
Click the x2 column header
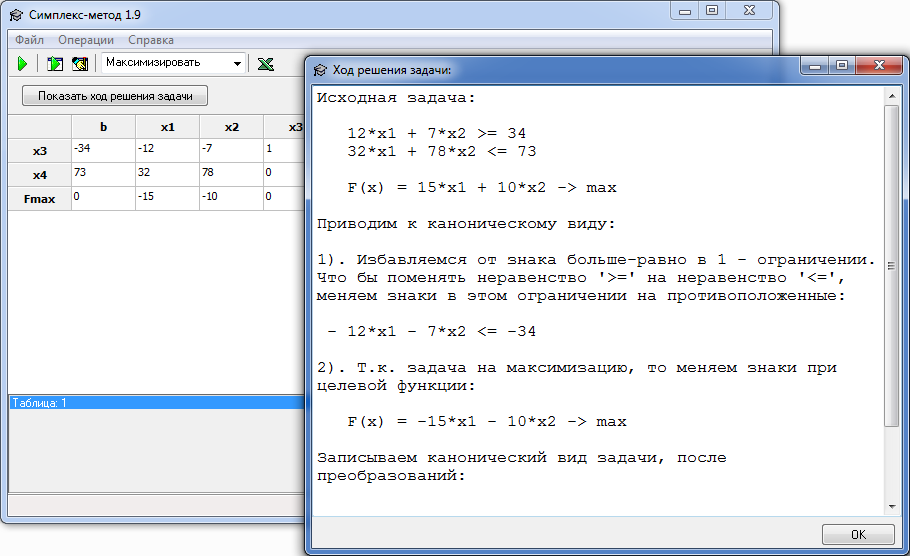pos(231,127)
